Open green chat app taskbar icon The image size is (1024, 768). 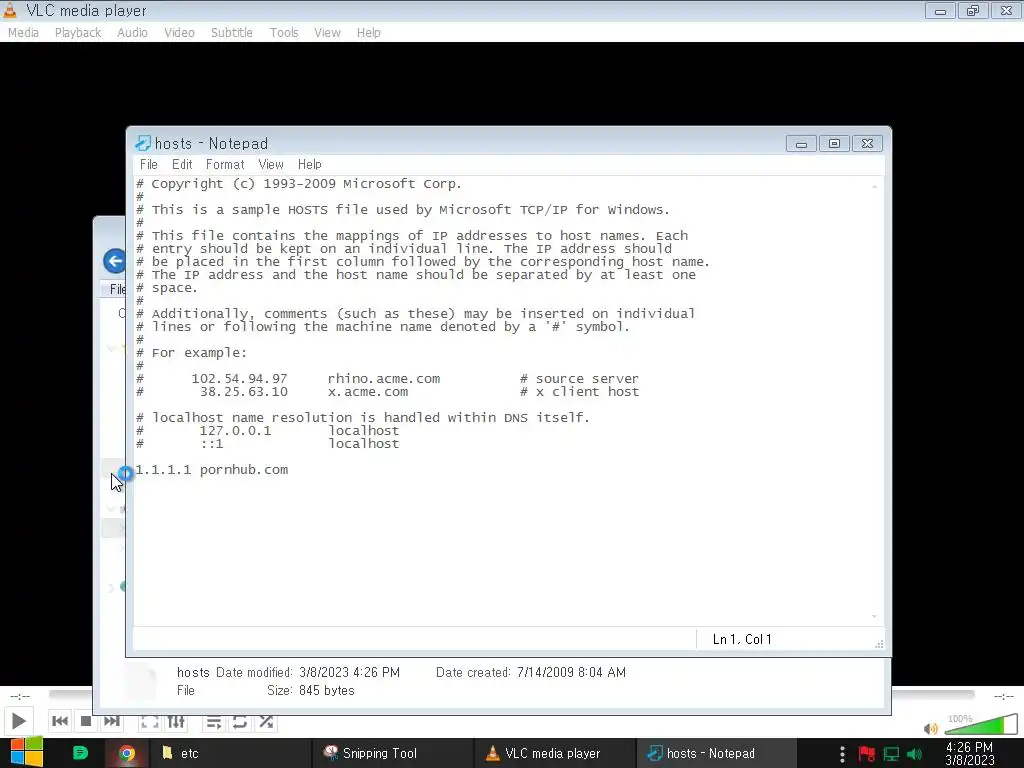point(80,753)
